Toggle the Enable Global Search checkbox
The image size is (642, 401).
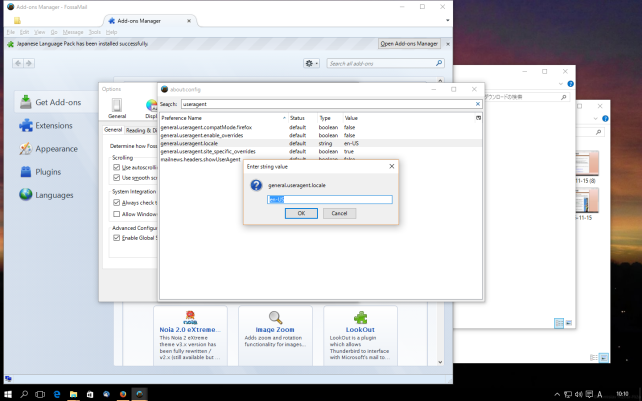[x=117, y=238]
